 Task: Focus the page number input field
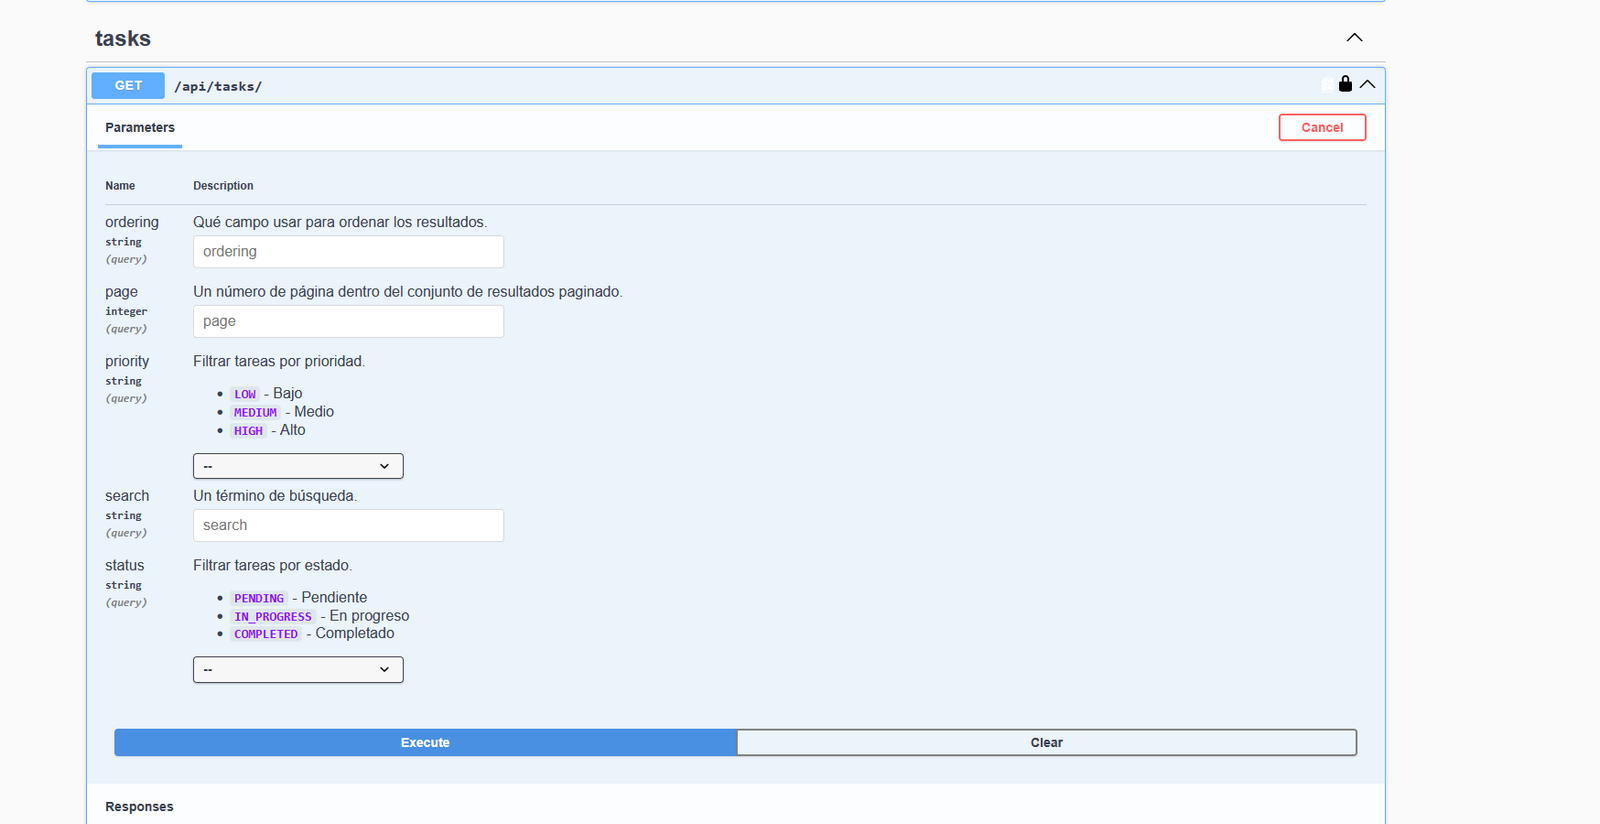tap(348, 322)
